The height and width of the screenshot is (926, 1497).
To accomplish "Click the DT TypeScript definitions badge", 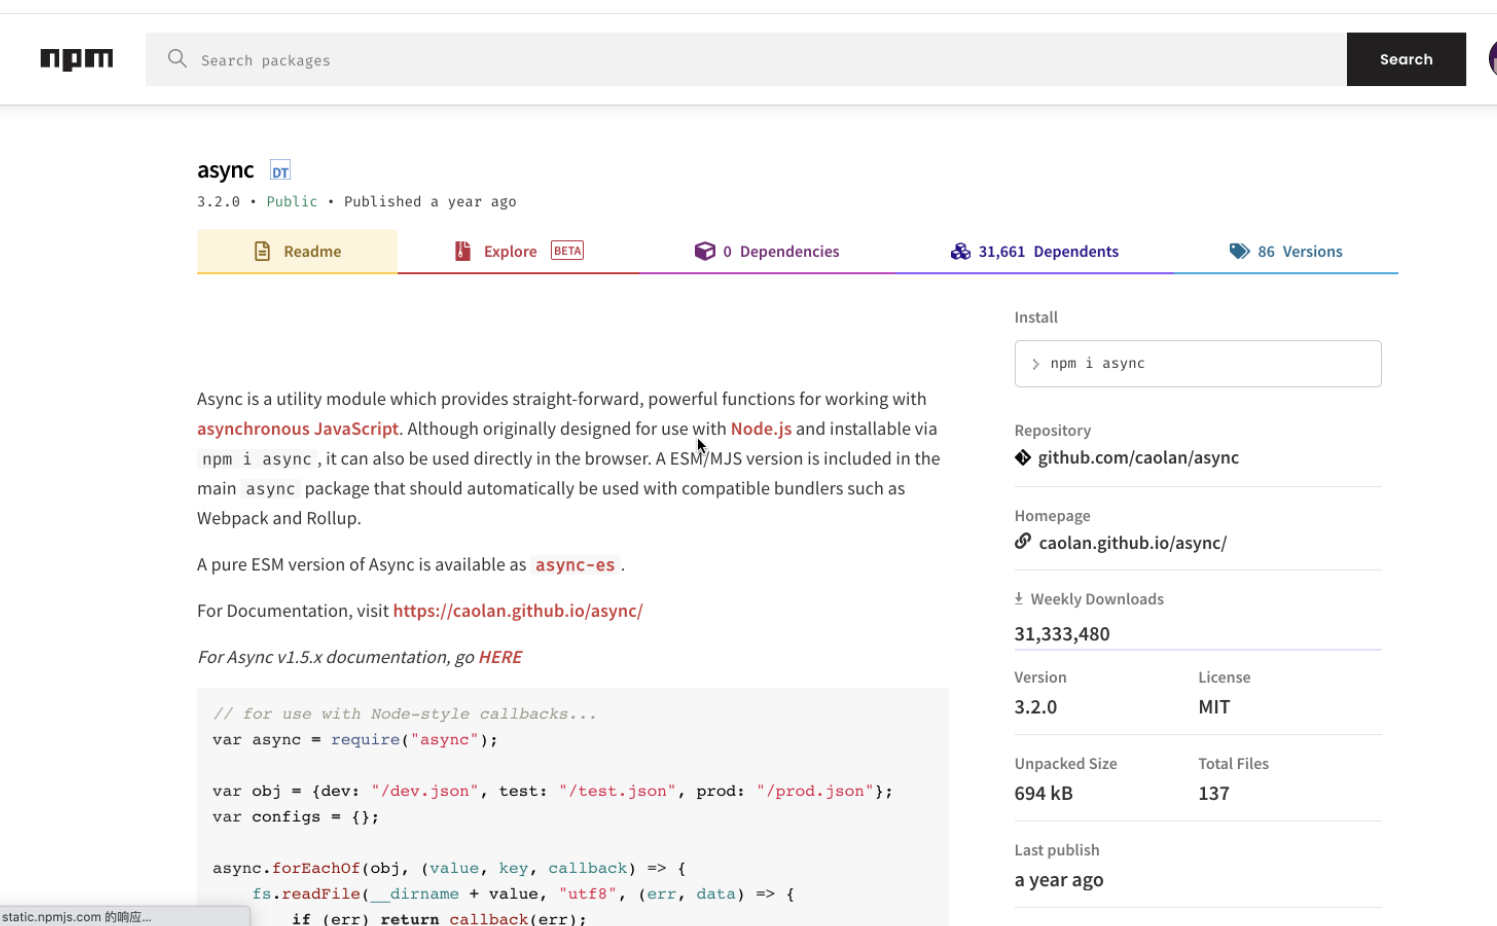I will [x=280, y=171].
